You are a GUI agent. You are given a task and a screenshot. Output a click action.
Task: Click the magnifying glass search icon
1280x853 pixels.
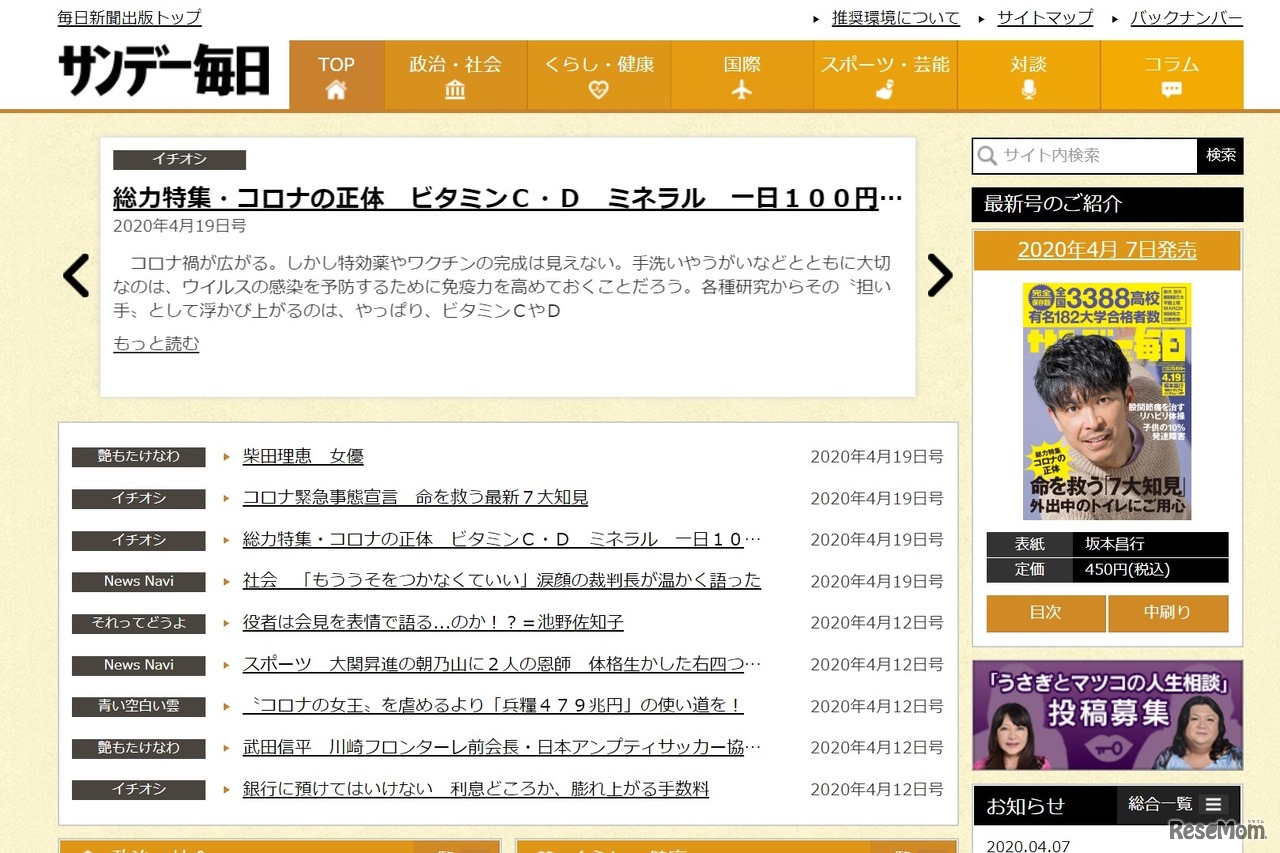coord(988,156)
